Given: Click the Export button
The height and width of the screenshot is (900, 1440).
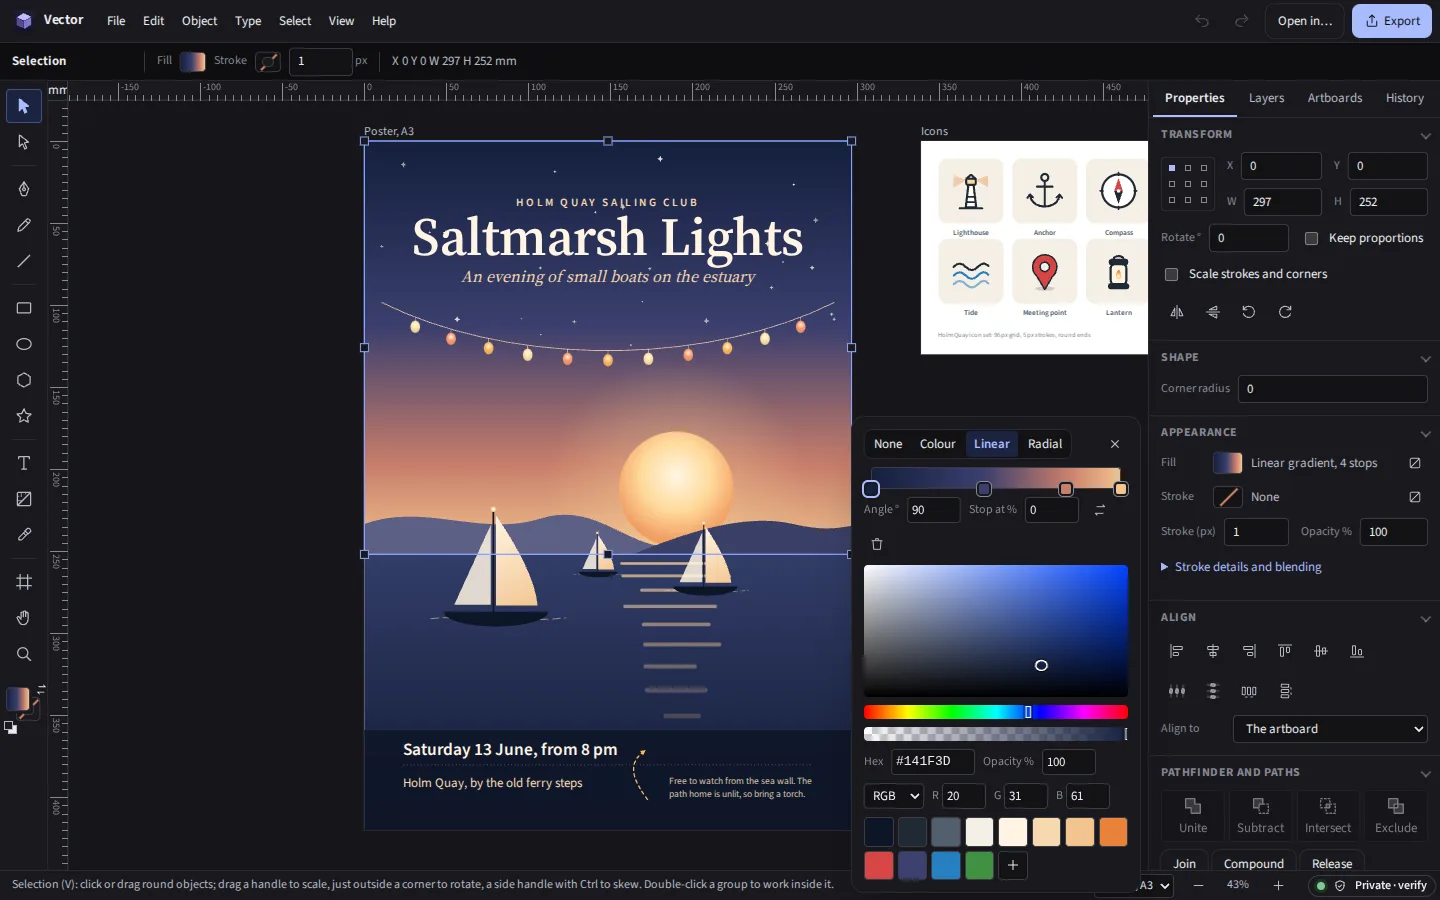Looking at the screenshot, I should 1392,21.
